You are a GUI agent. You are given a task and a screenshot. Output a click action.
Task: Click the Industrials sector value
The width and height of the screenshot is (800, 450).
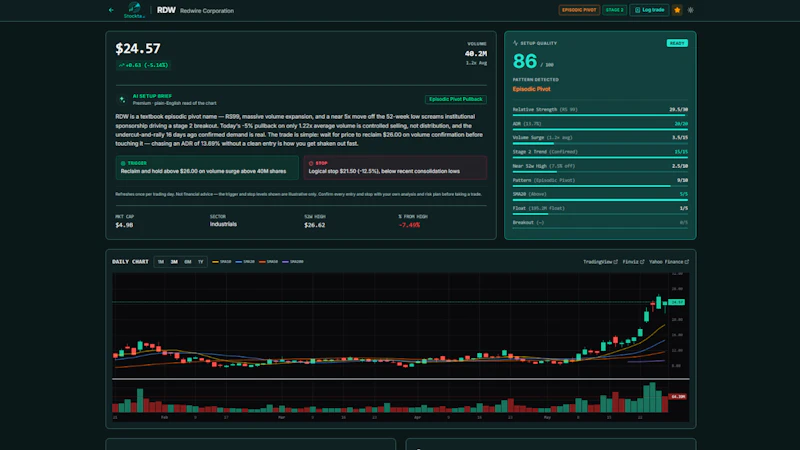(x=223, y=224)
